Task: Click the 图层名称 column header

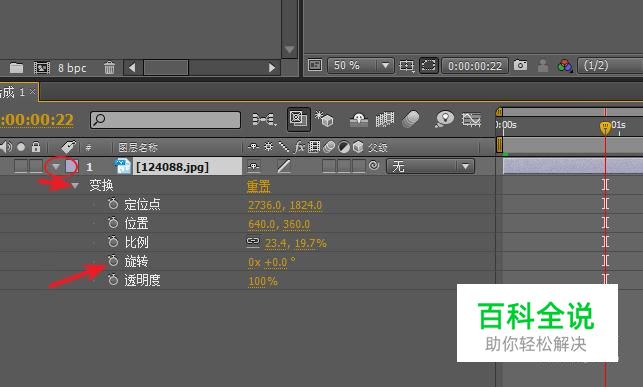Action: [138, 147]
